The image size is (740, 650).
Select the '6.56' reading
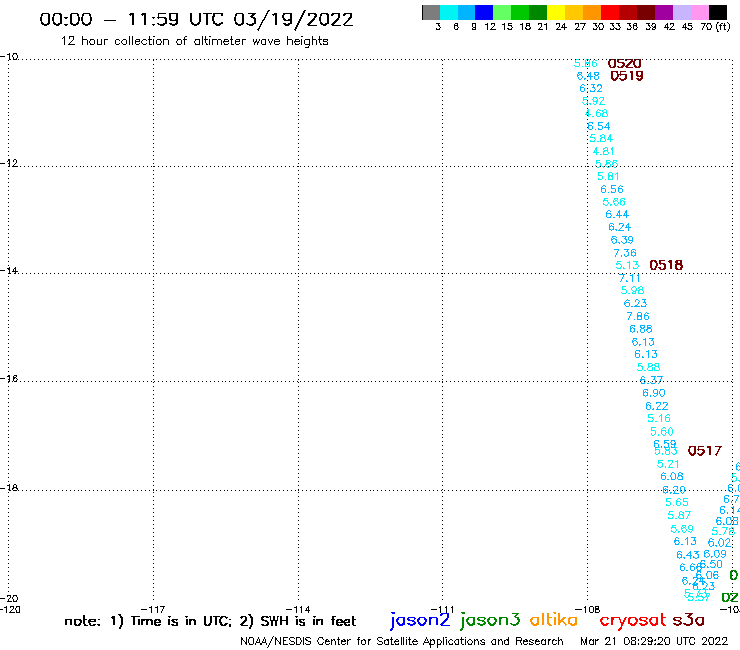click(612, 189)
